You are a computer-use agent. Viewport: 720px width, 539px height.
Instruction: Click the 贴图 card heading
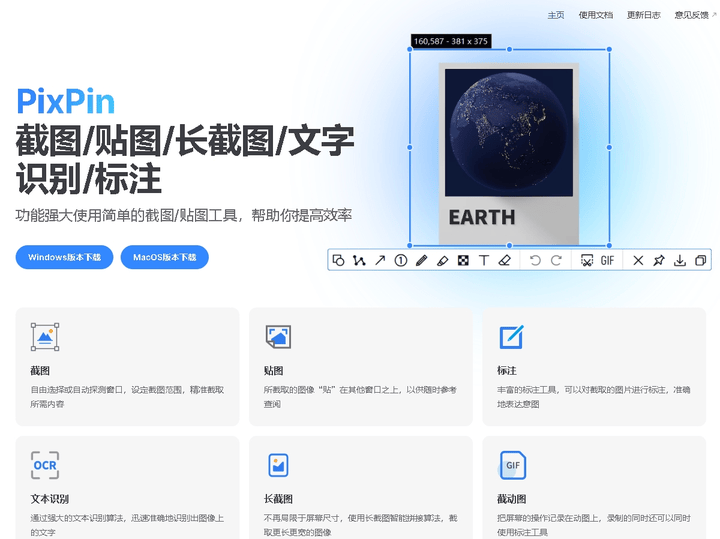tap(273, 371)
